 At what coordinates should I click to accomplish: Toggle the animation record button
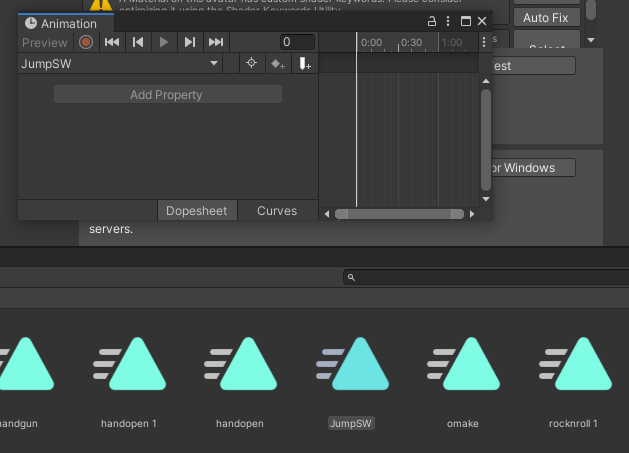tap(86, 42)
